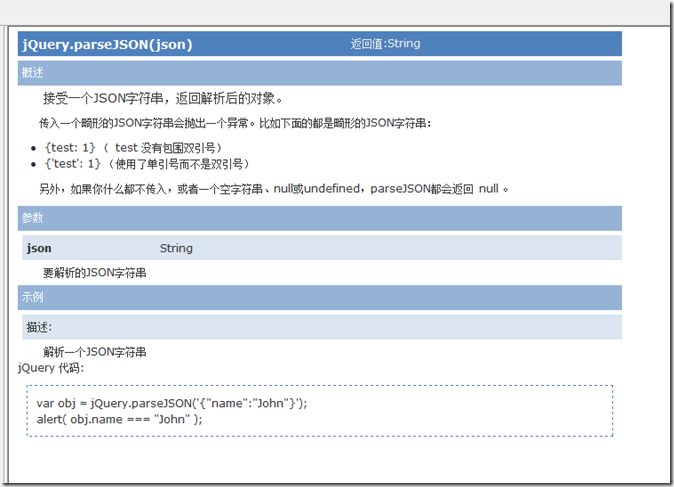Click the 描述: row in examples
Screen dimensions: 674x487
pos(40,327)
